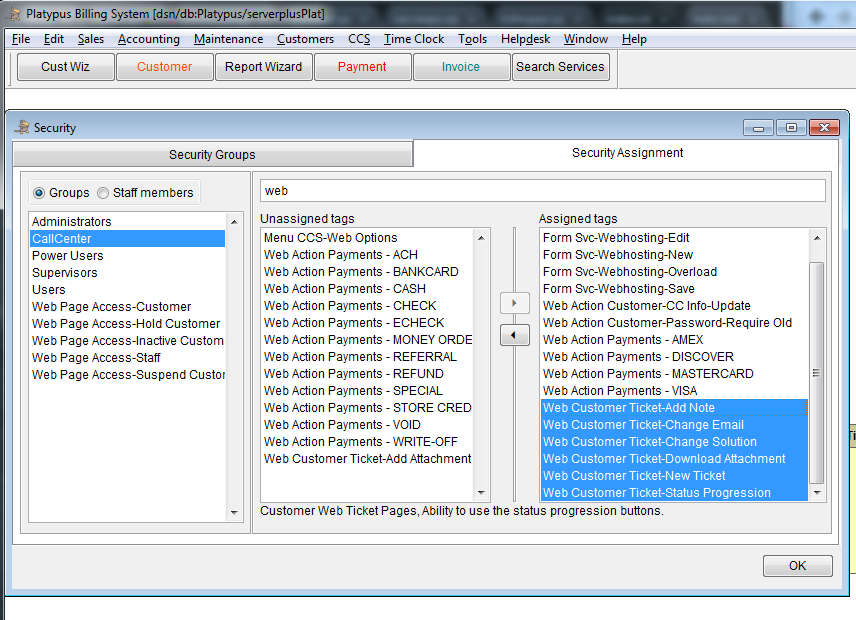The width and height of the screenshot is (856, 620).
Task: Select the Staff members radio button
Action: pos(103,193)
